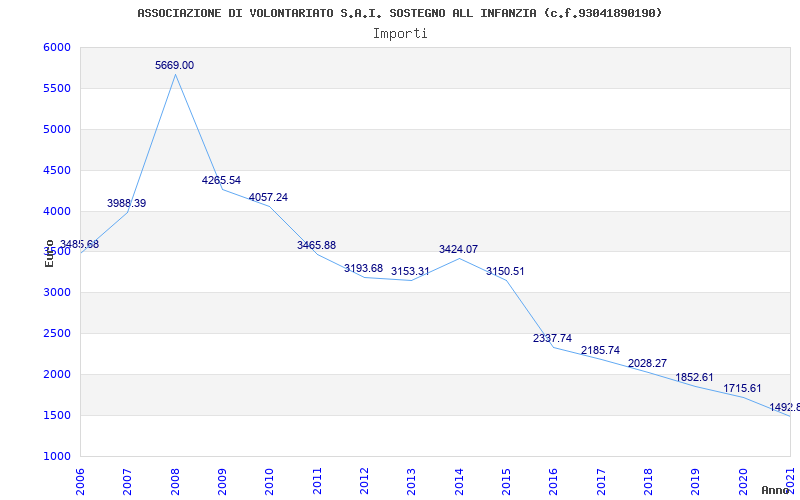Viewport: 800px width, 500px height.
Task: Click the 2015 x-axis year label
Action: tap(506, 482)
